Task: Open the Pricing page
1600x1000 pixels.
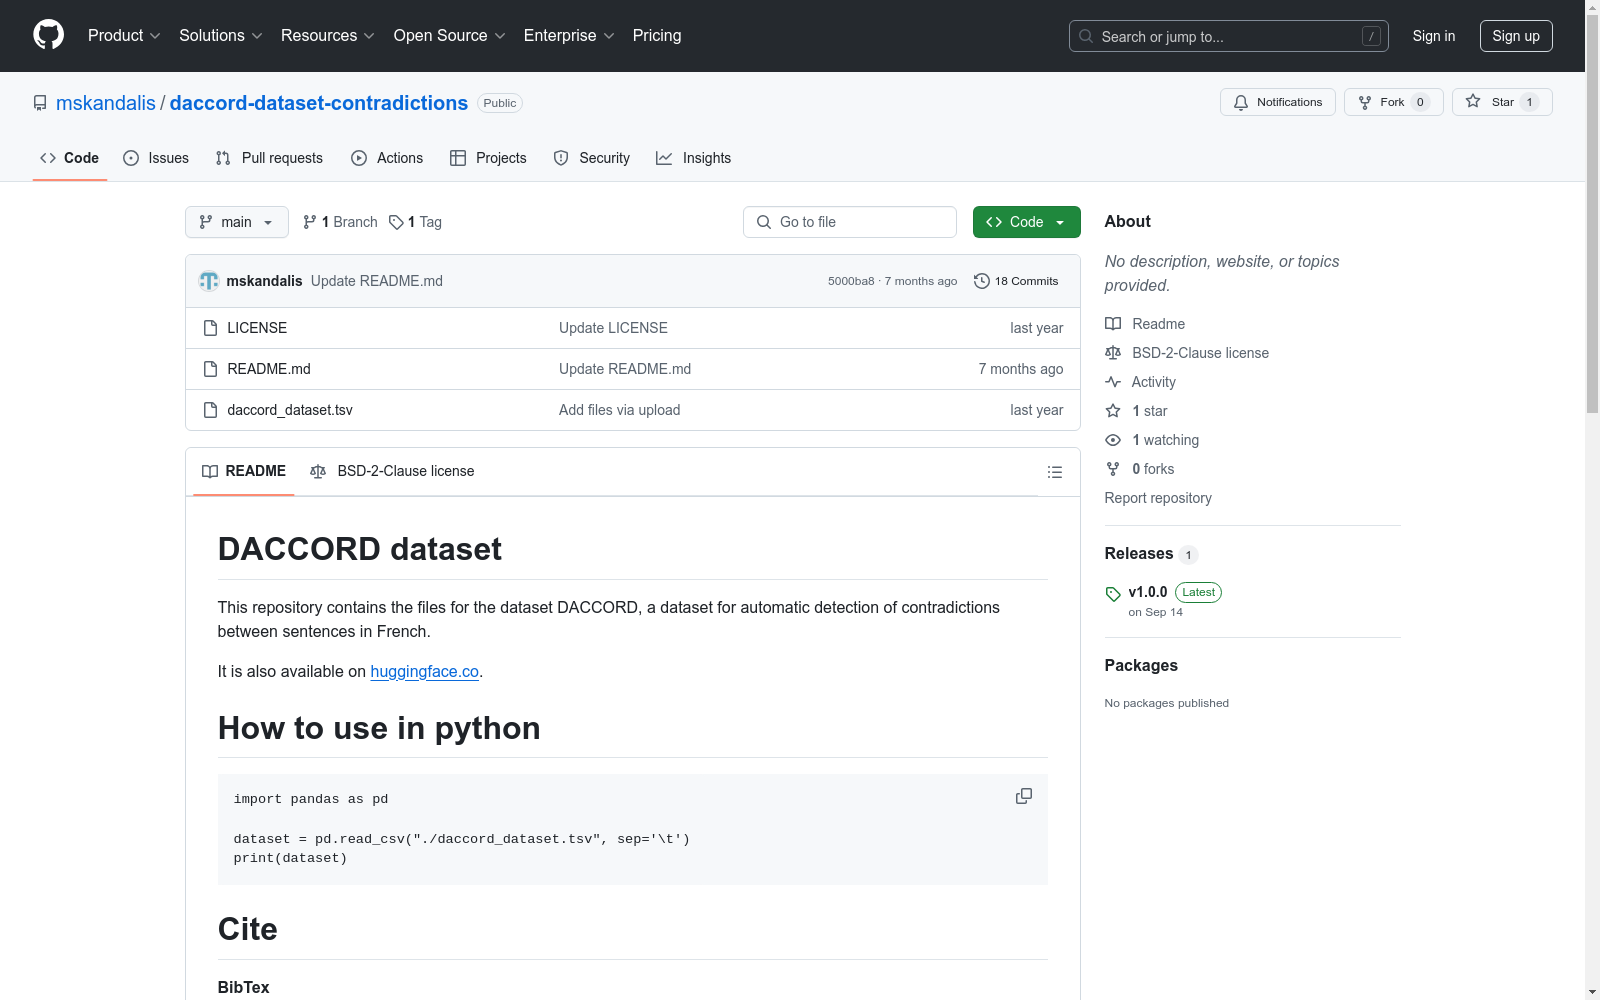Action: click(657, 35)
